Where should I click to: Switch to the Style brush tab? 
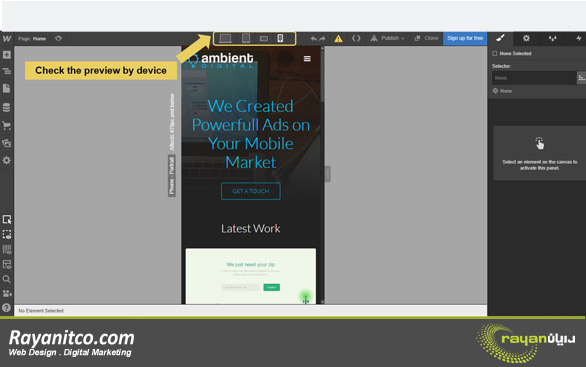(x=500, y=38)
